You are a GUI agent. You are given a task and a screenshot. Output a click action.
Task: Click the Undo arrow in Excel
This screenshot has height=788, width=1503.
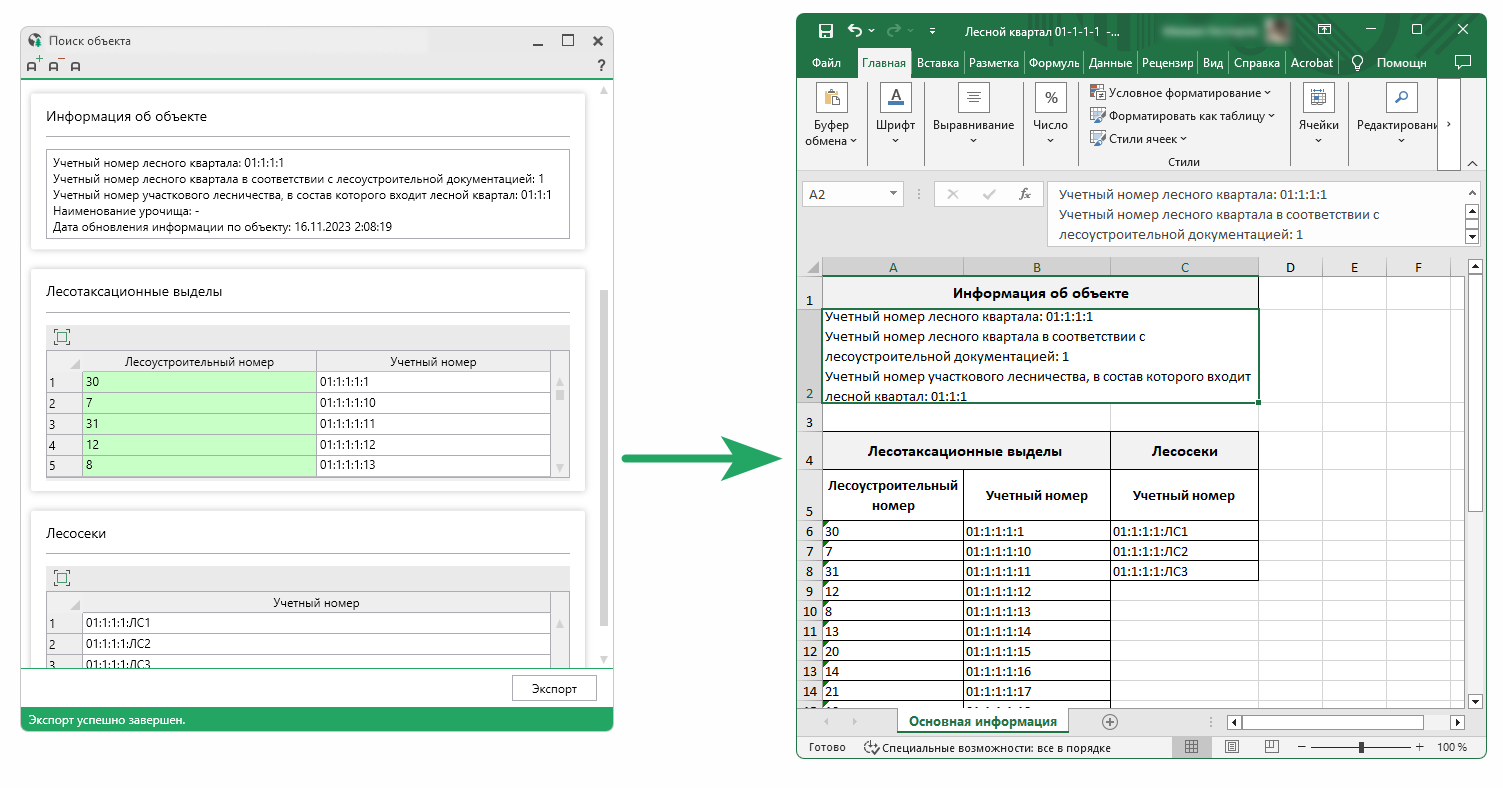tap(855, 30)
